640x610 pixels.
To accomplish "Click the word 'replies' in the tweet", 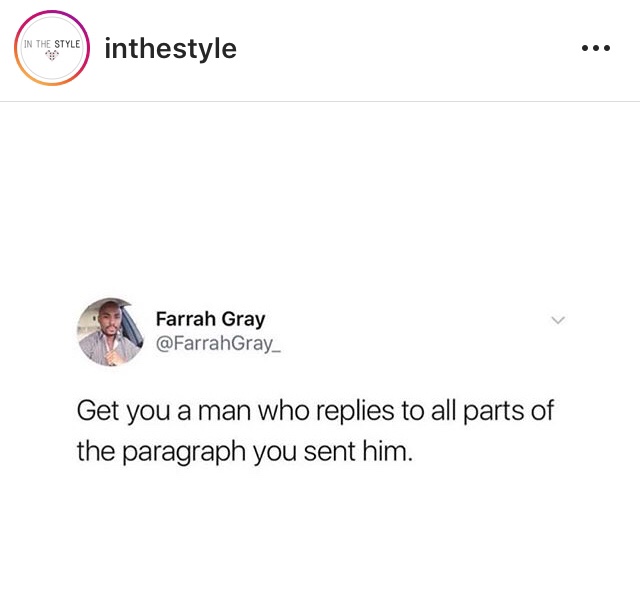I will point(355,411).
